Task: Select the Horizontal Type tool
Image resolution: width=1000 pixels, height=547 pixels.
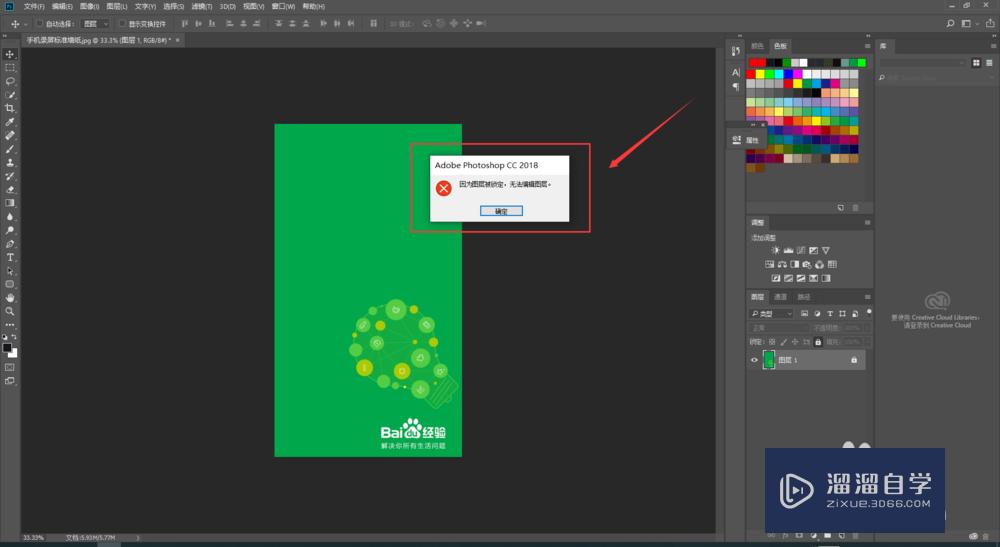Action: [10, 257]
